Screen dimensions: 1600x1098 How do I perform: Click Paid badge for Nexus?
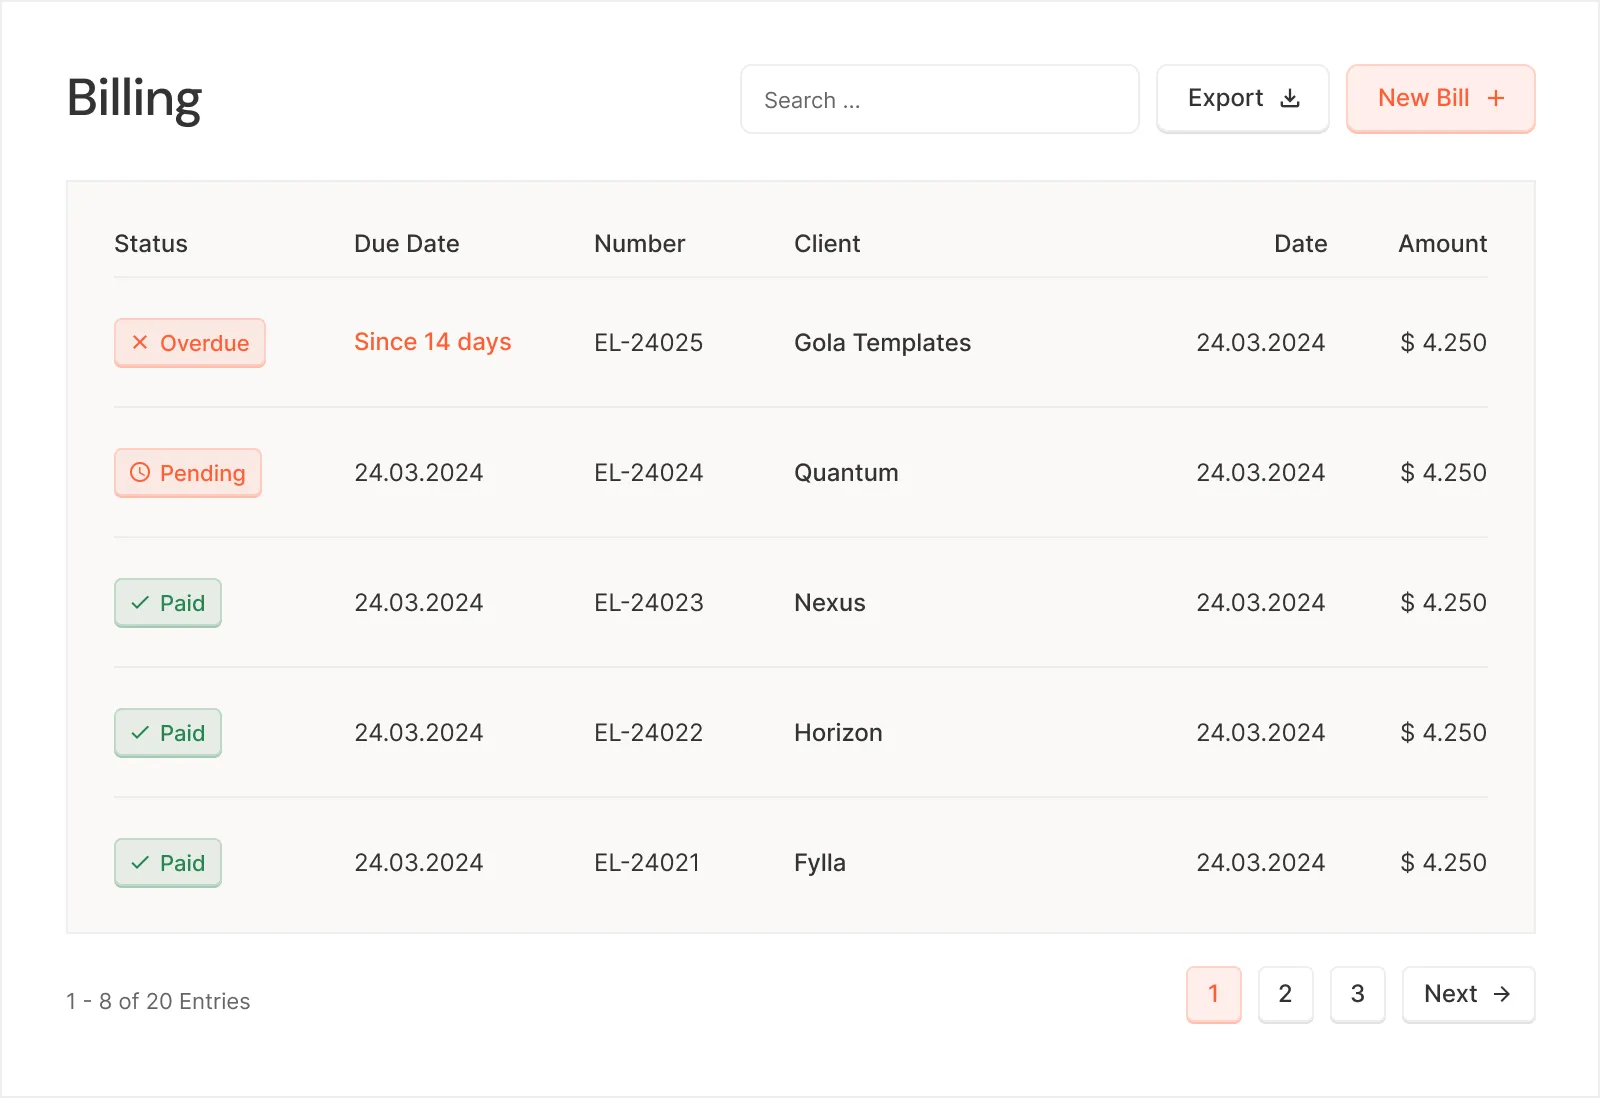(x=168, y=603)
